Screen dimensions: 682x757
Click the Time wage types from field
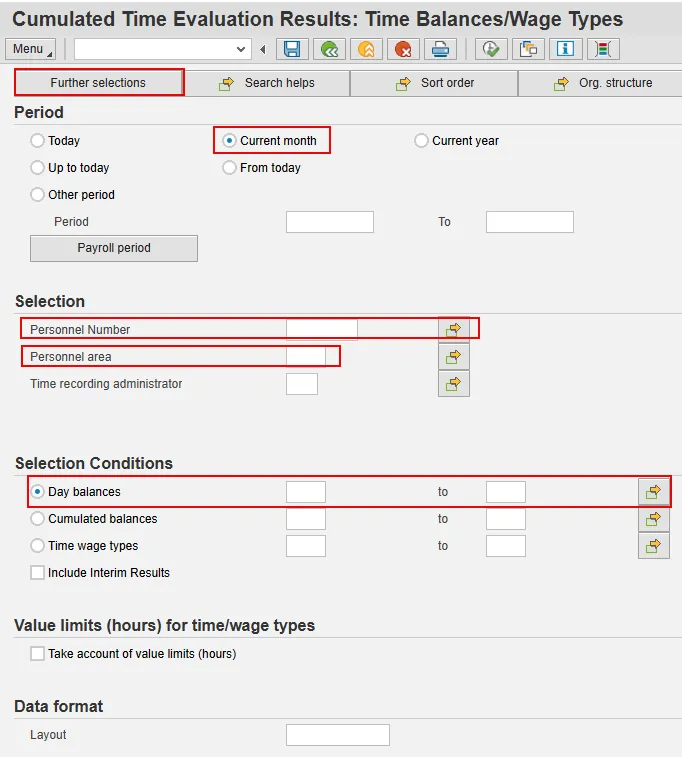coord(306,546)
